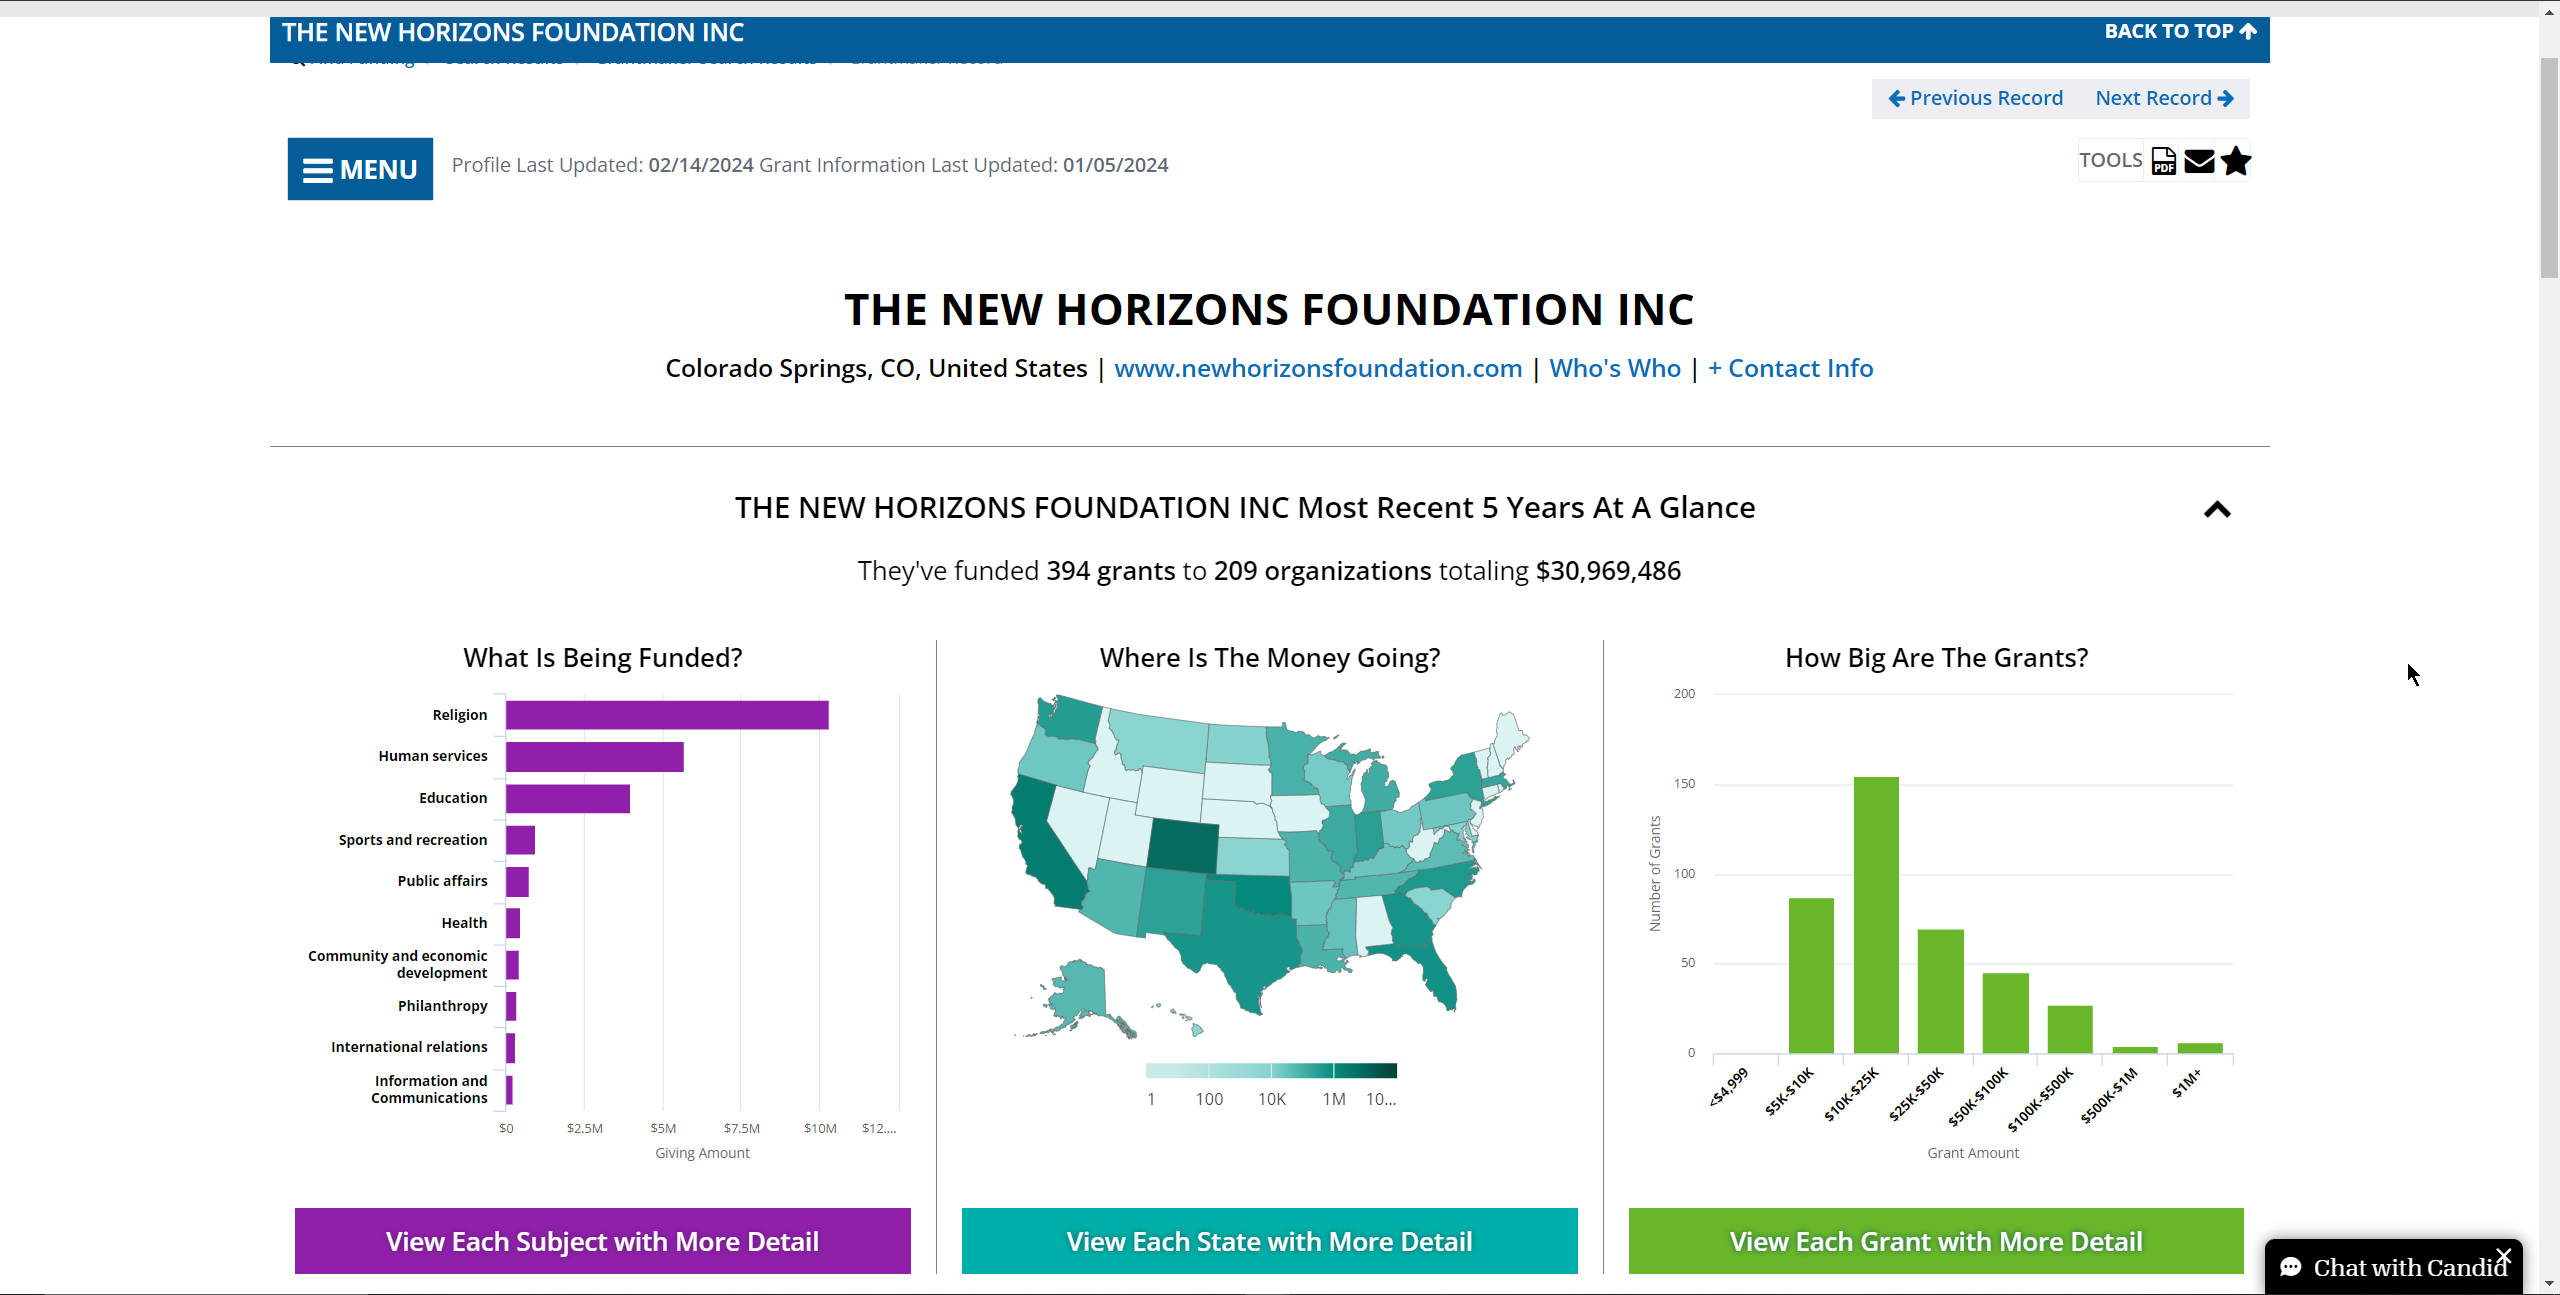
Task: Open Who's Who link
Action: (x=1615, y=368)
